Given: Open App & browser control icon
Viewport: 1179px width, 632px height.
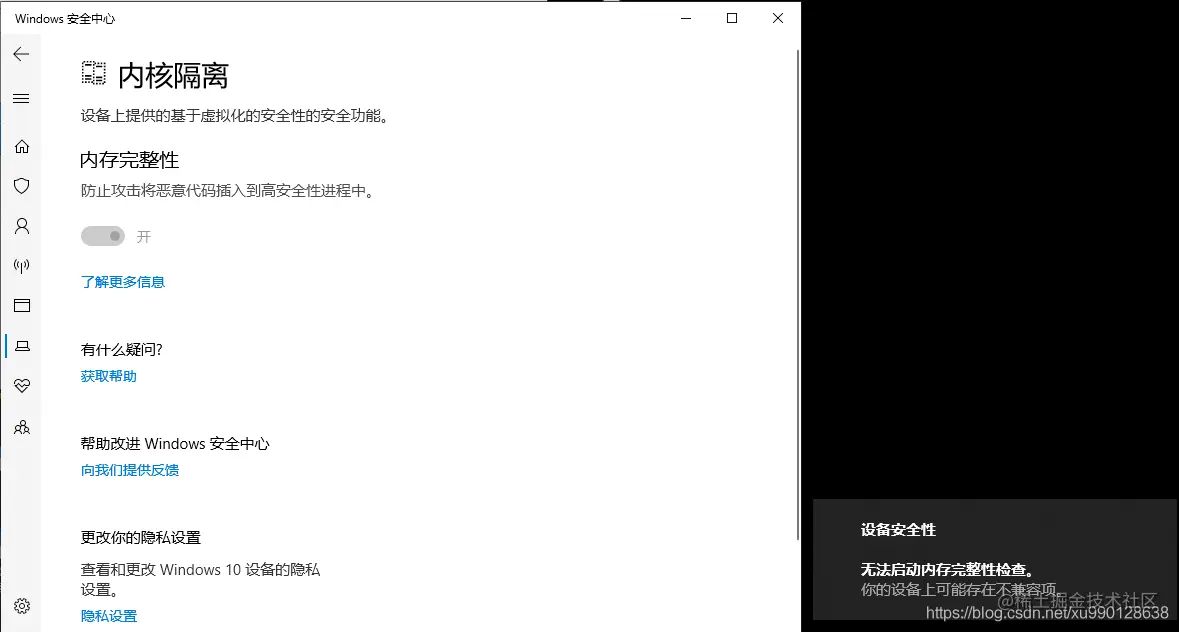Looking at the screenshot, I should 22,305.
